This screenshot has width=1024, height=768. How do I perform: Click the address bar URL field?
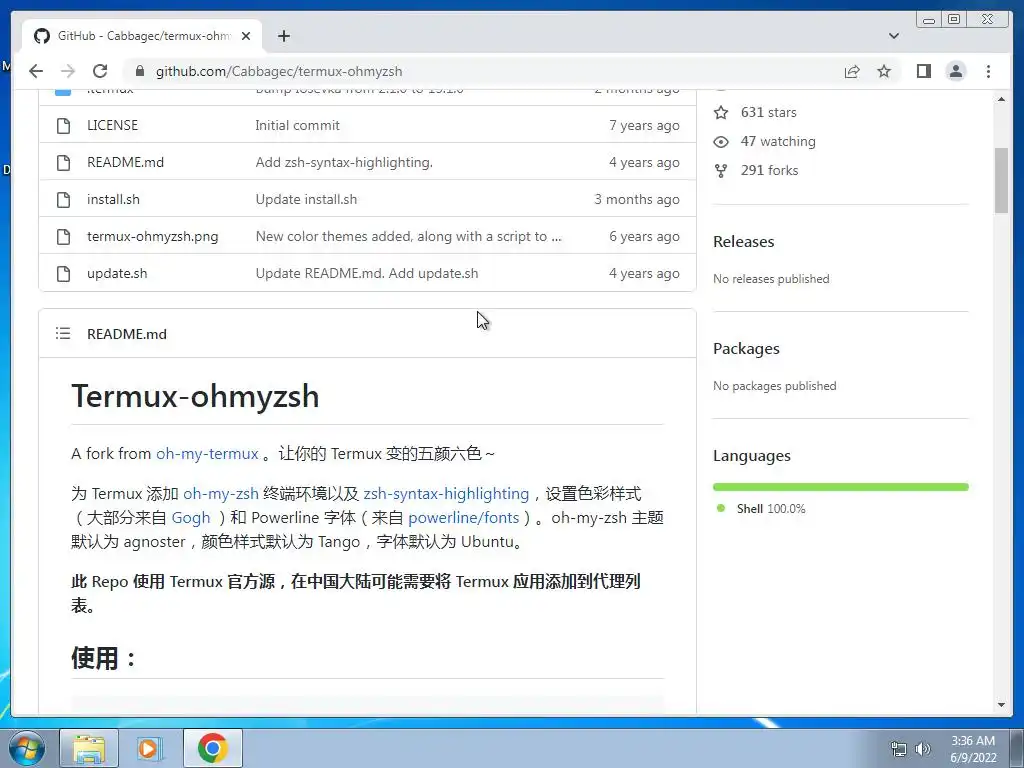click(483, 71)
